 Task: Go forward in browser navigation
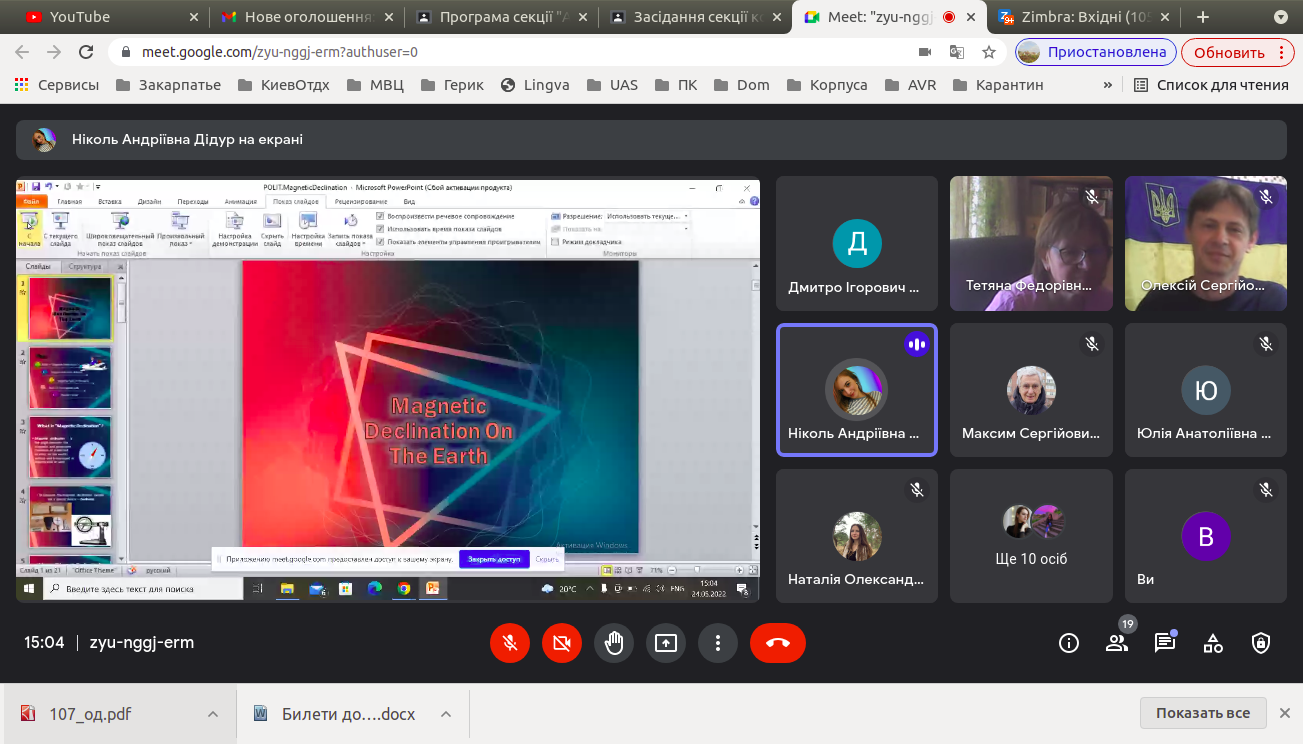54,52
